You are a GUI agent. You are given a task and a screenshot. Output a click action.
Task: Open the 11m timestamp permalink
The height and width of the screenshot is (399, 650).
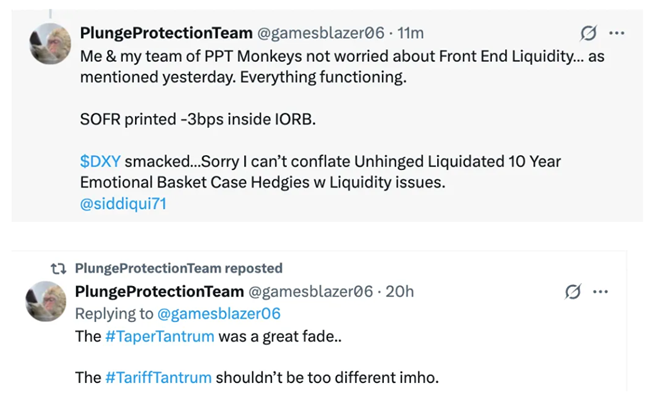click(410, 33)
